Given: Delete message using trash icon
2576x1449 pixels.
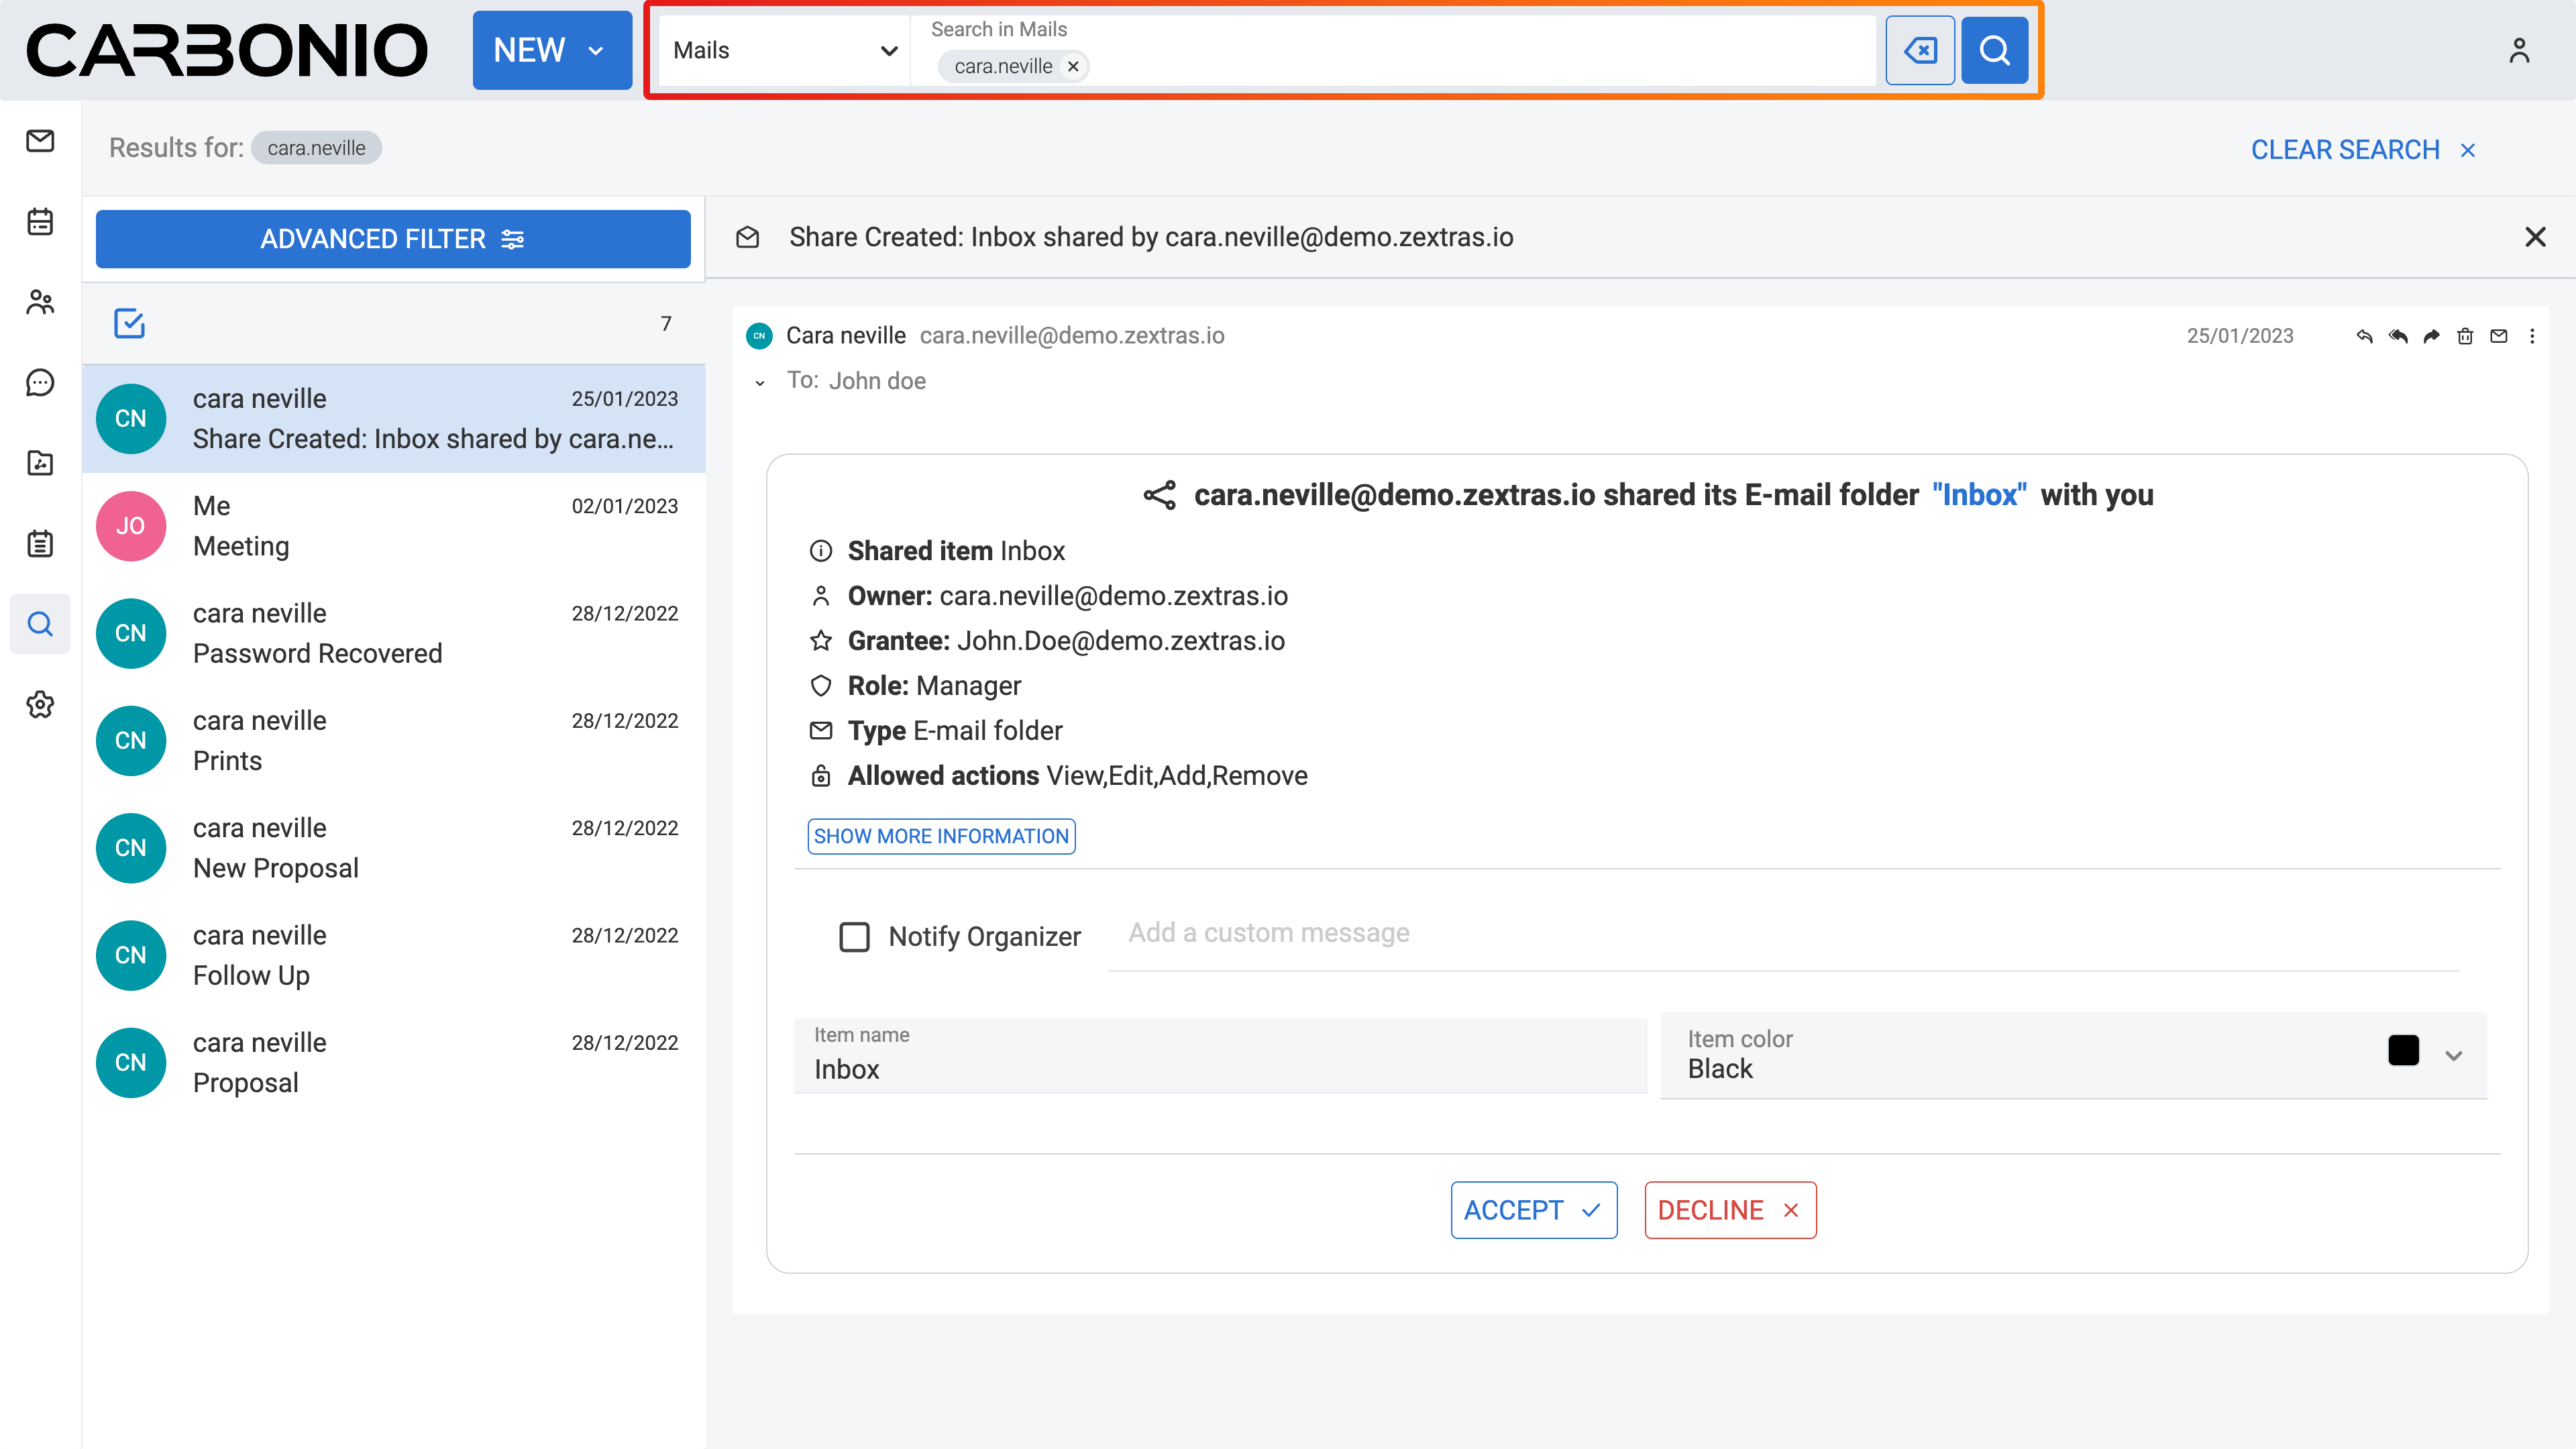Looking at the screenshot, I should tap(2465, 336).
